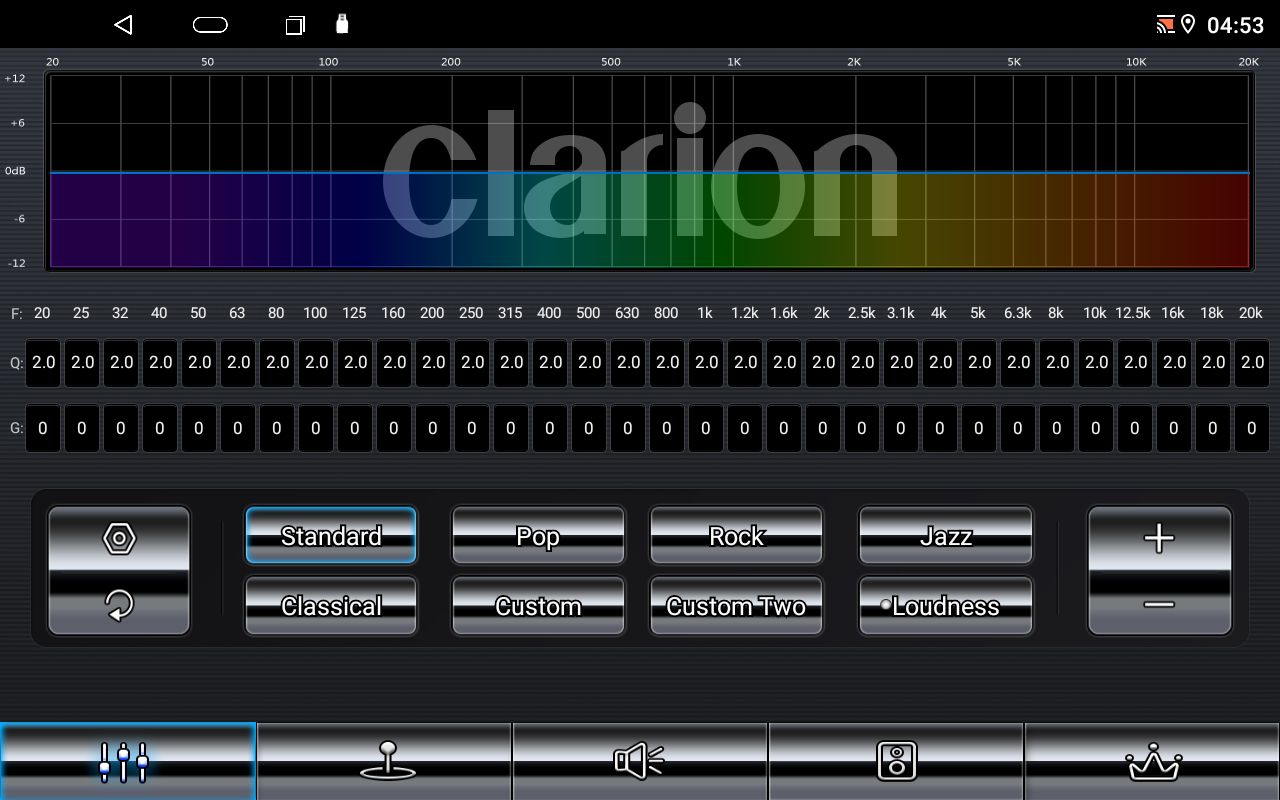Enable the Loudness option

944,605
